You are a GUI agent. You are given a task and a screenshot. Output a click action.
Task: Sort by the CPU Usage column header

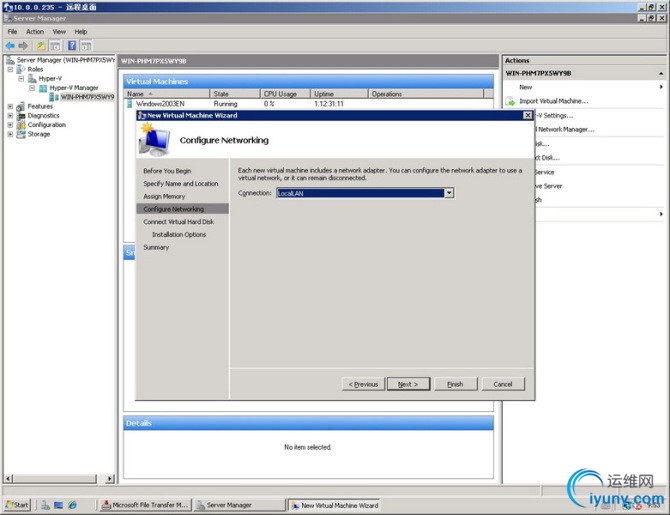(x=285, y=94)
